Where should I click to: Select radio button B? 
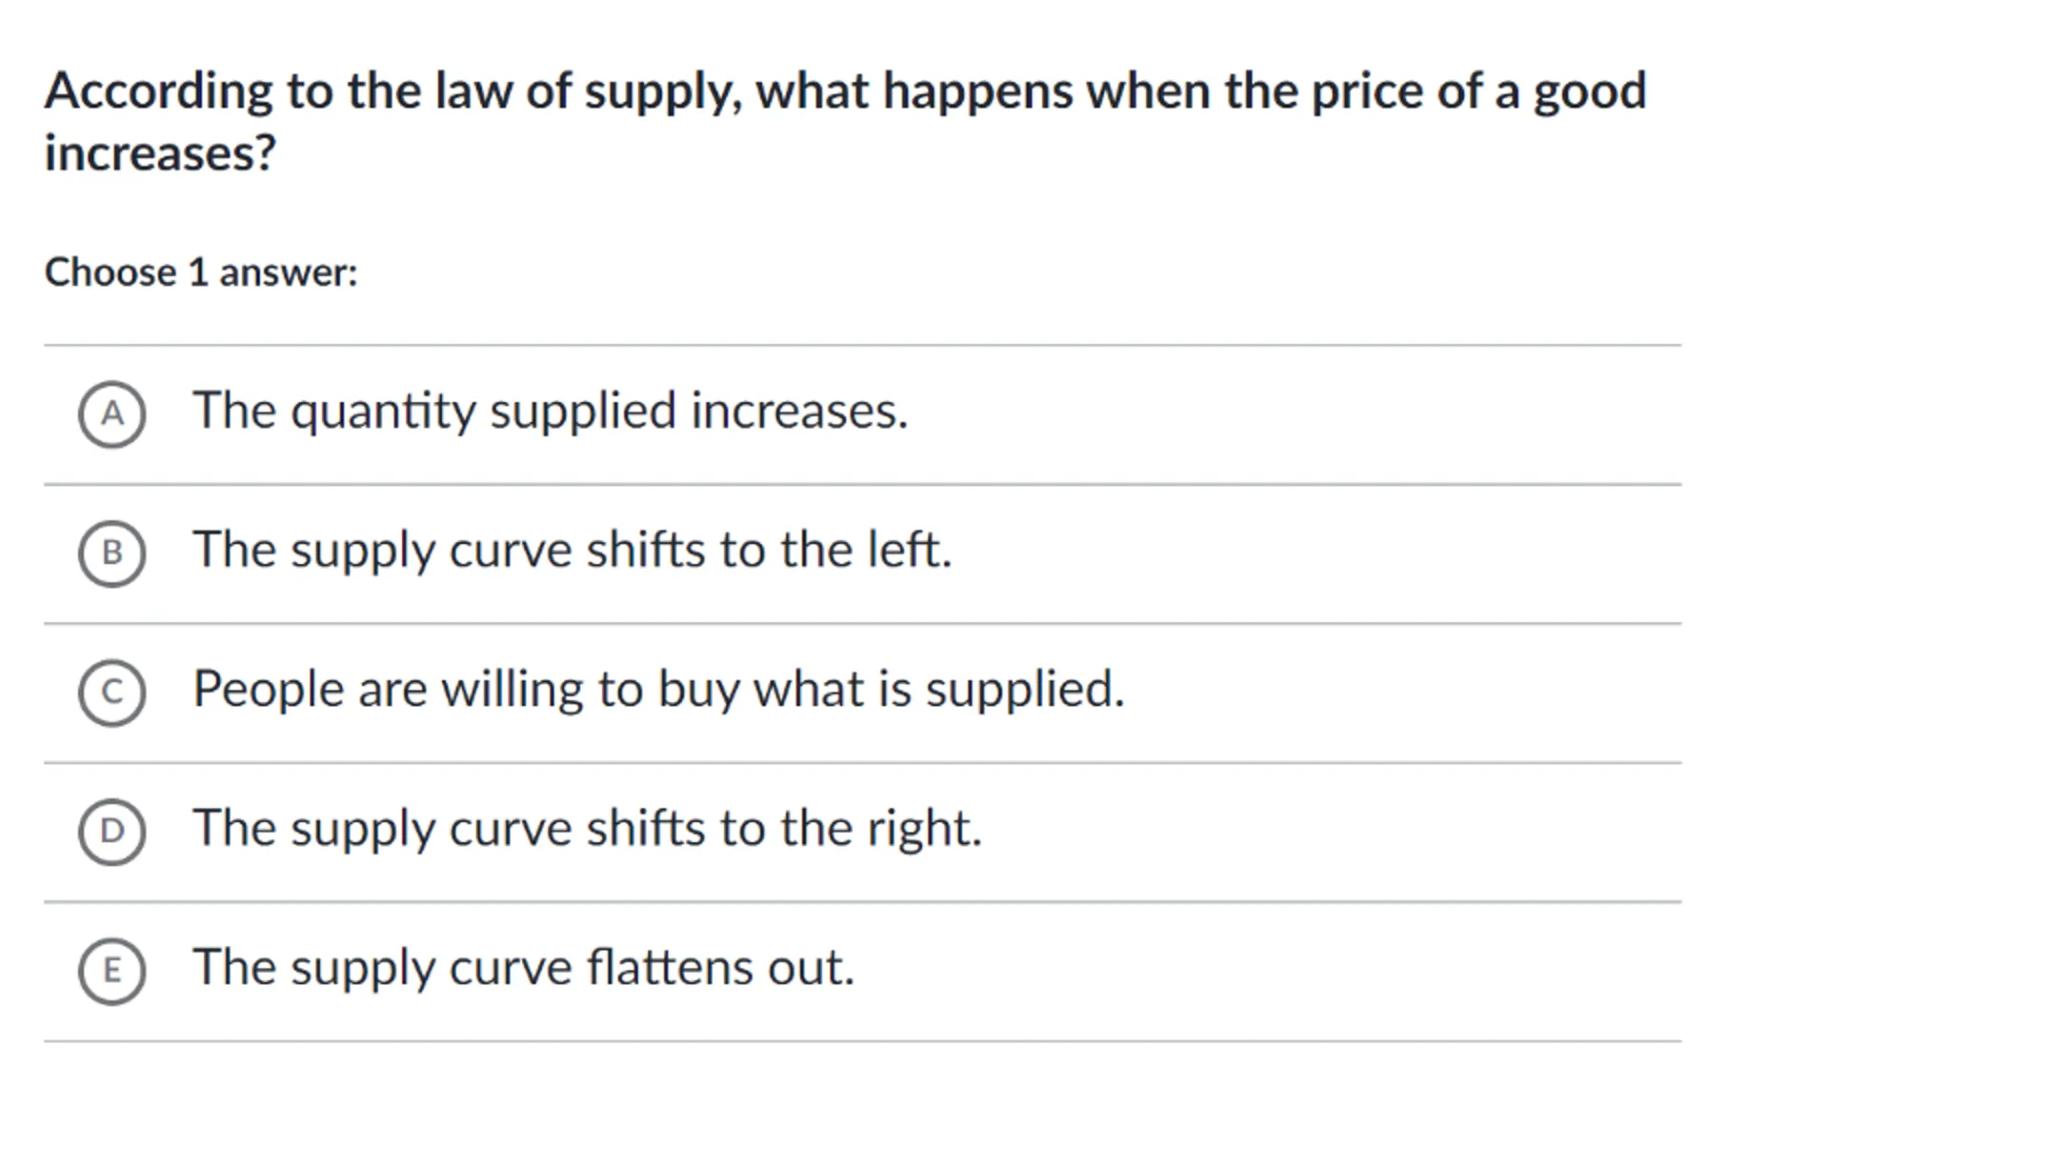(x=112, y=553)
